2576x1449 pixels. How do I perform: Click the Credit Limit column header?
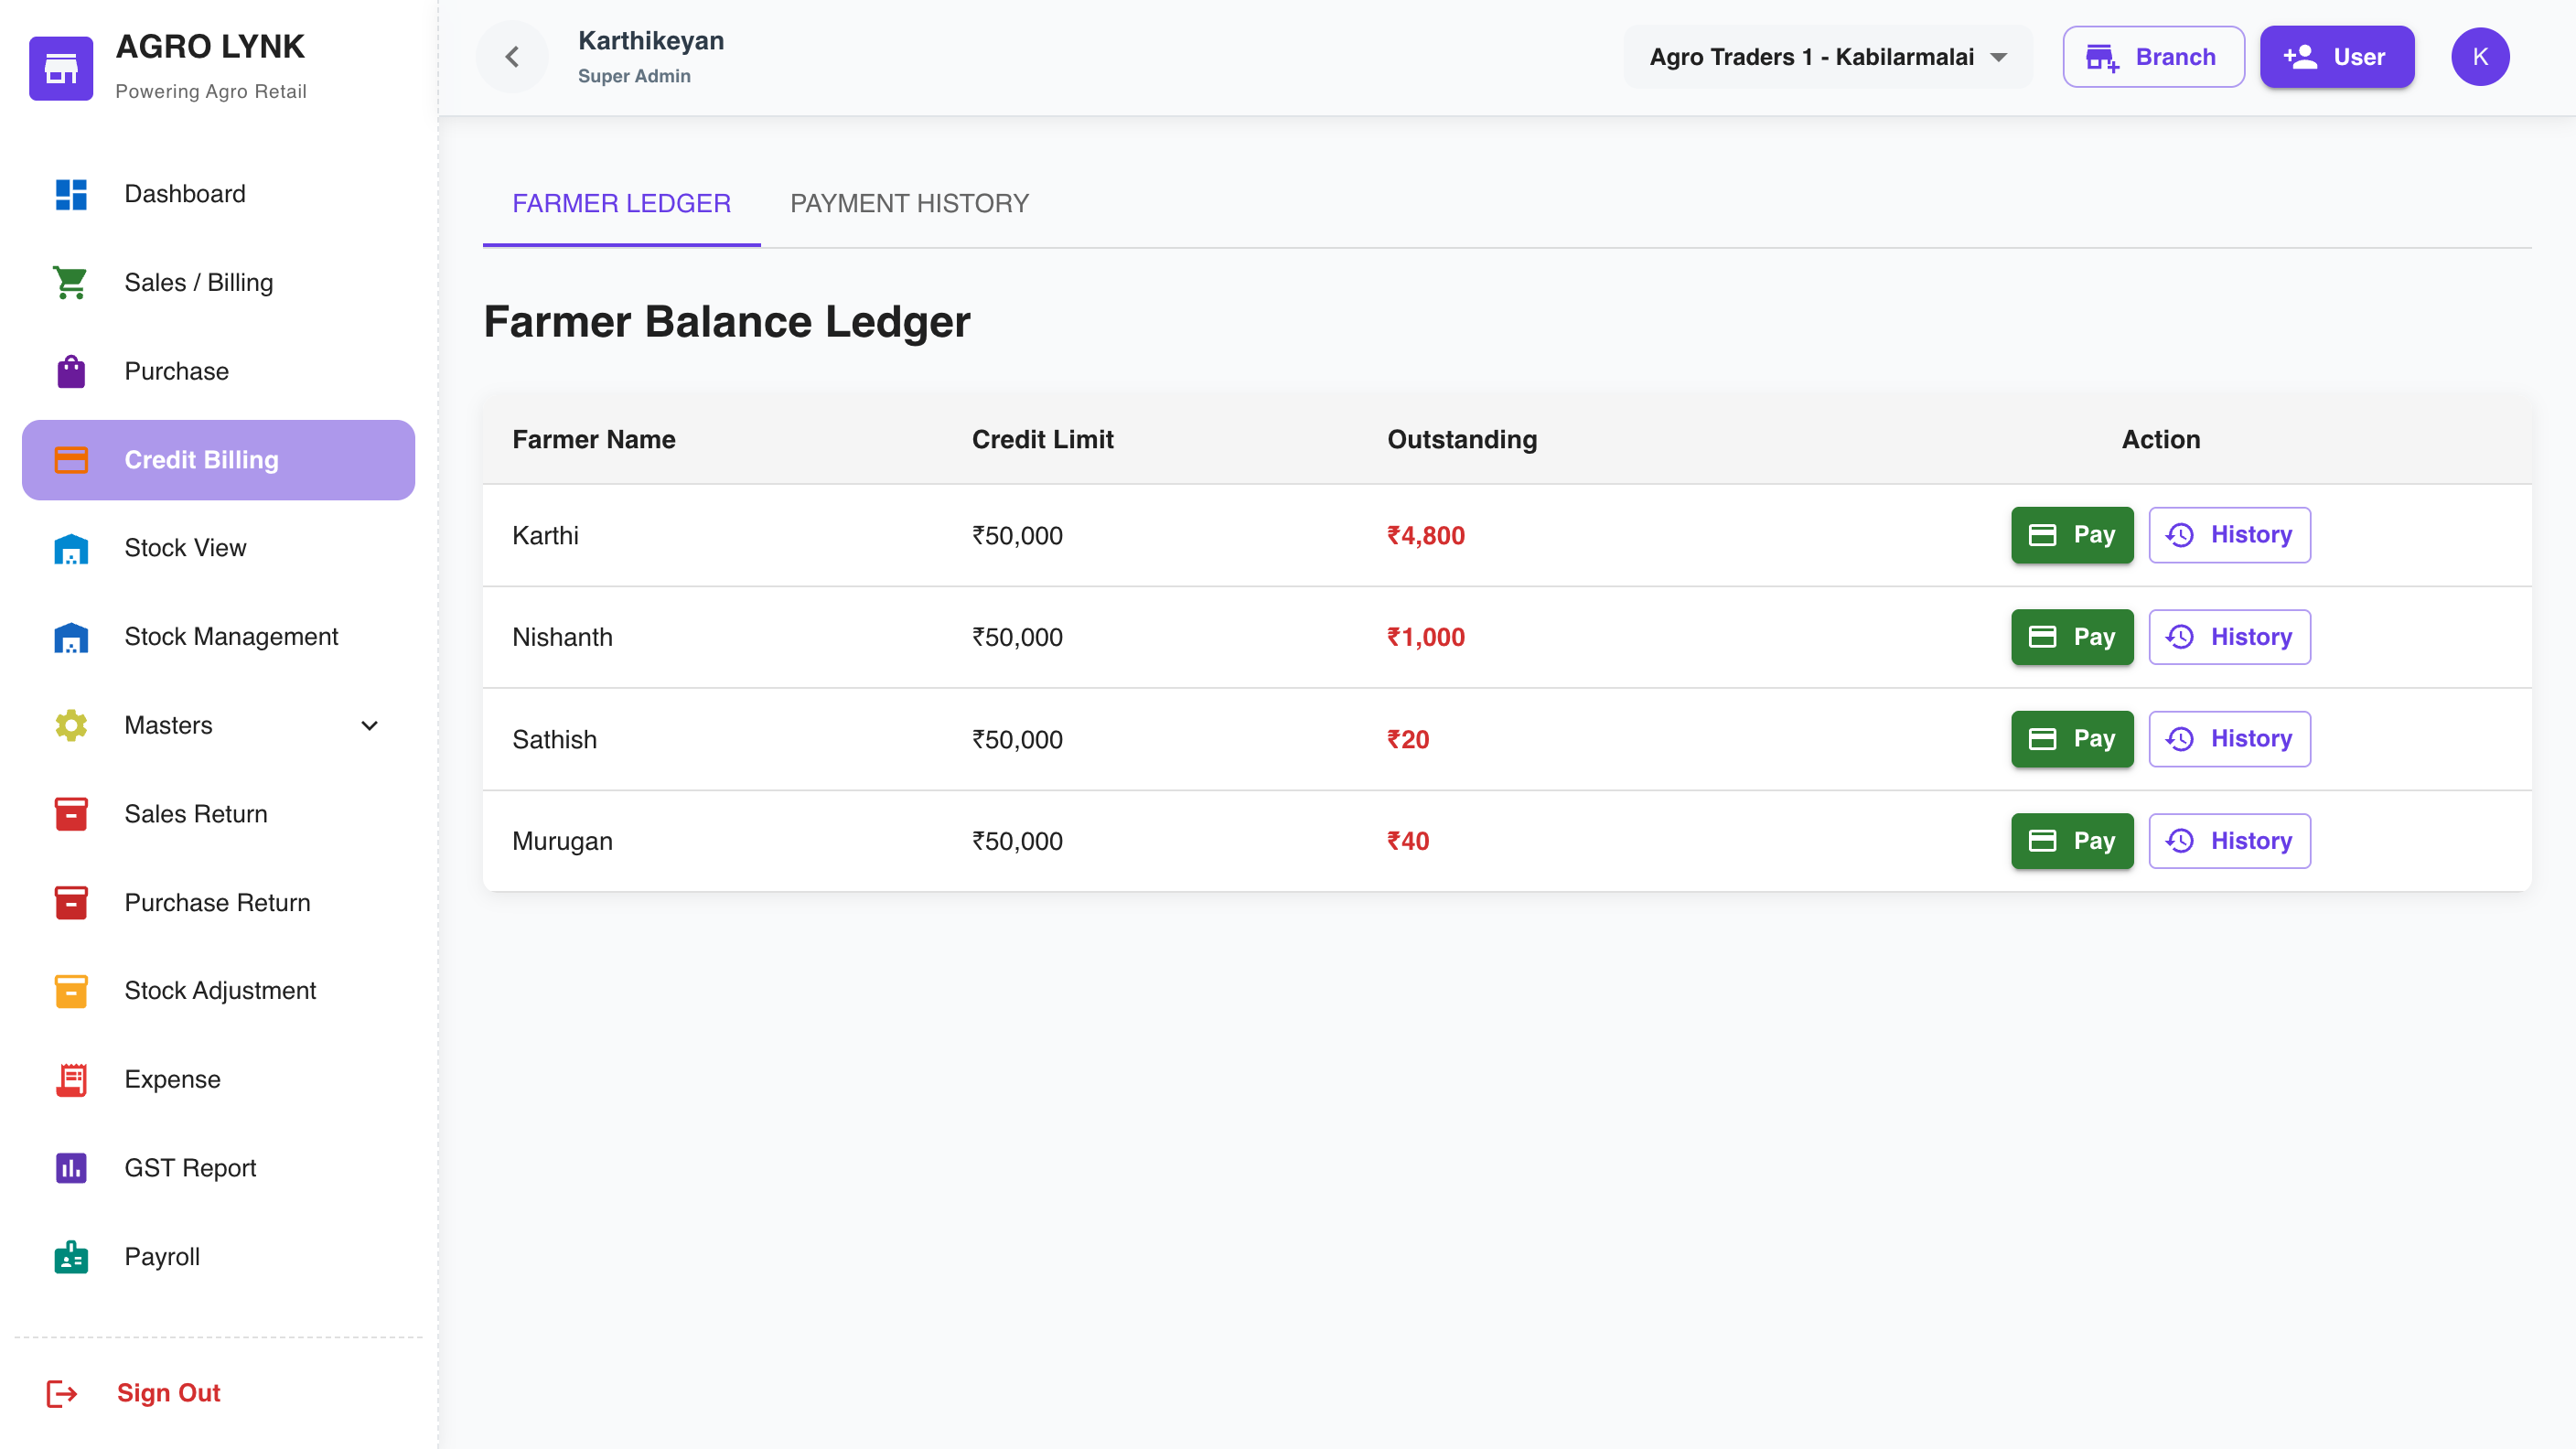coord(1042,440)
